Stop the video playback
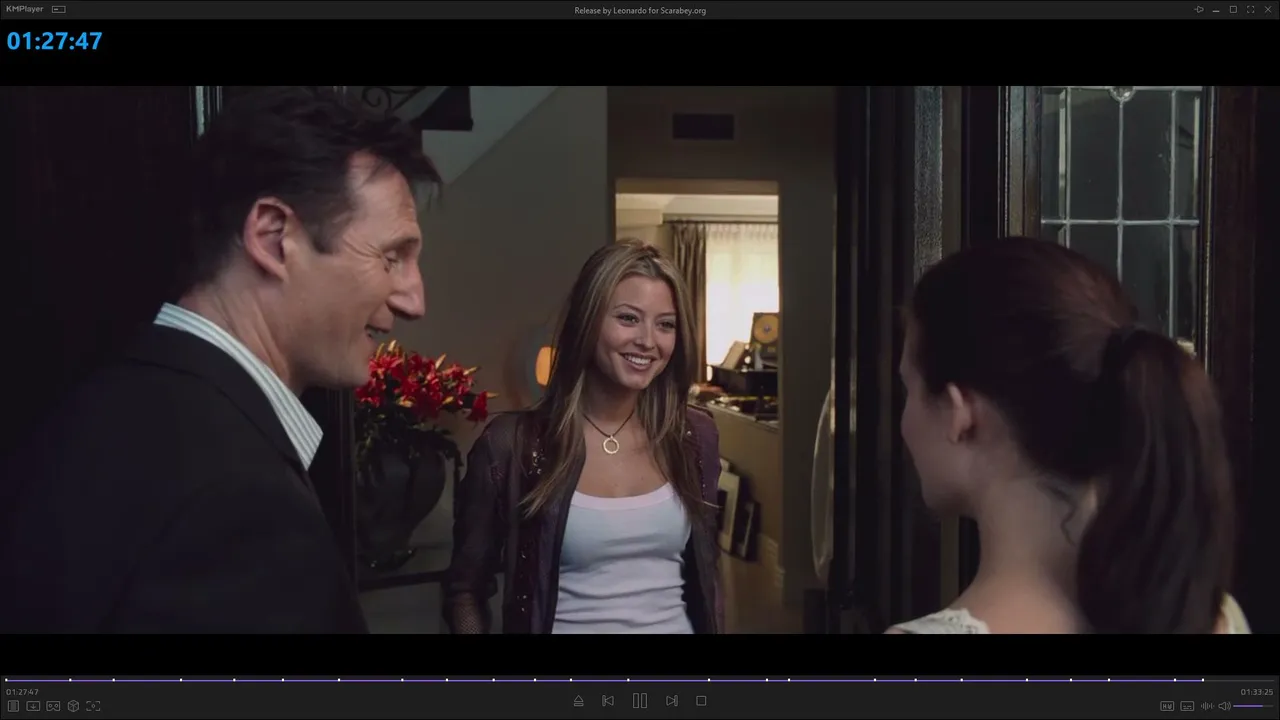 701,701
